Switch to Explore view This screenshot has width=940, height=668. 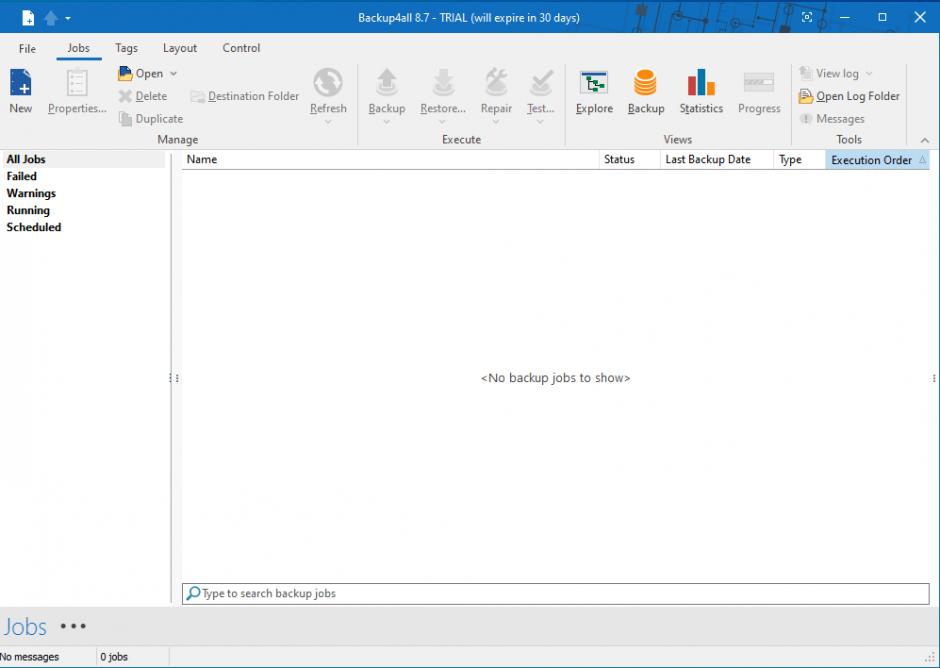coord(594,91)
